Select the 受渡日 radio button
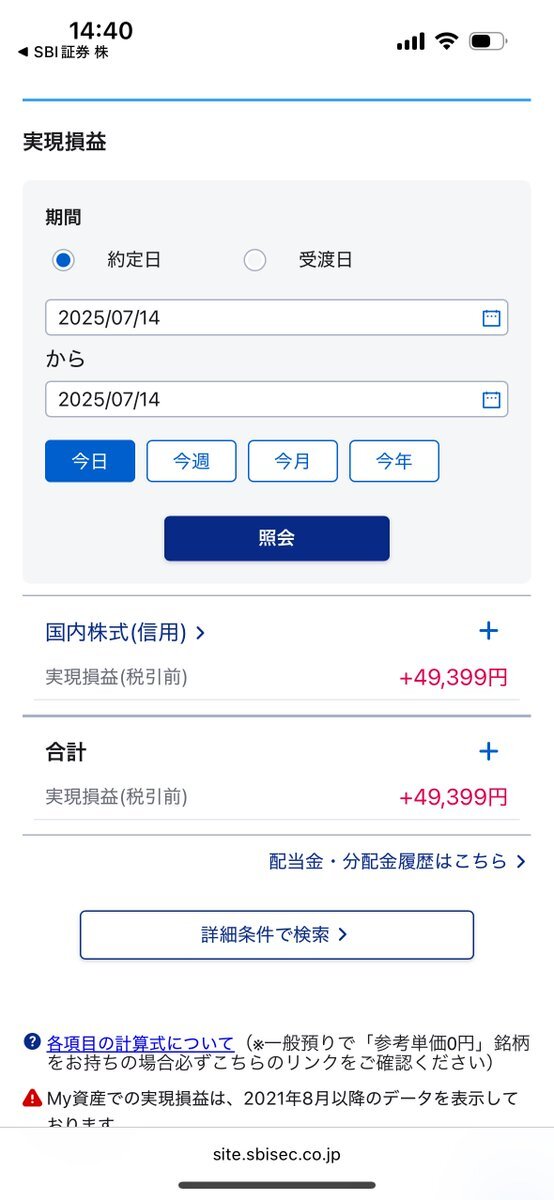The image size is (554, 1200). pos(255,260)
